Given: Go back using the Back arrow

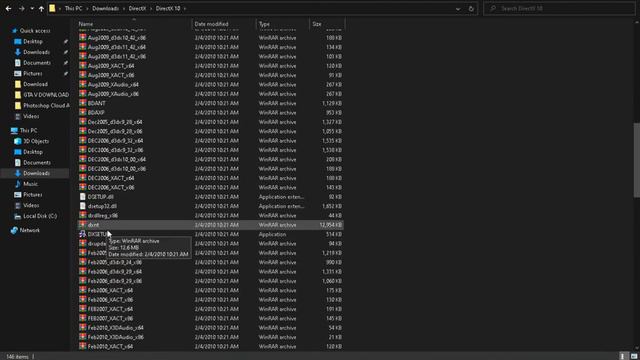Looking at the screenshot, I should 8,8.
